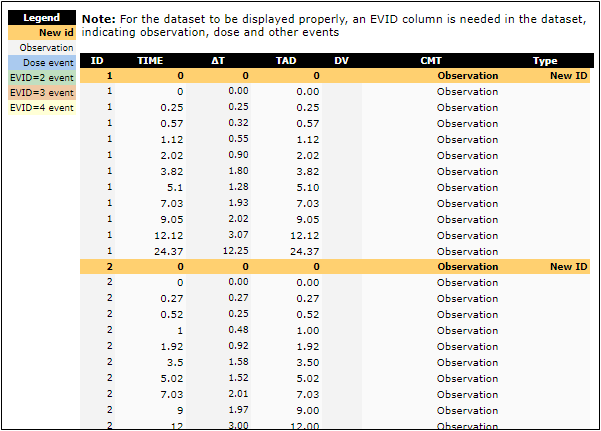The image size is (601, 431).
Task: Select TIME column value 1.12
Action: click(172, 140)
